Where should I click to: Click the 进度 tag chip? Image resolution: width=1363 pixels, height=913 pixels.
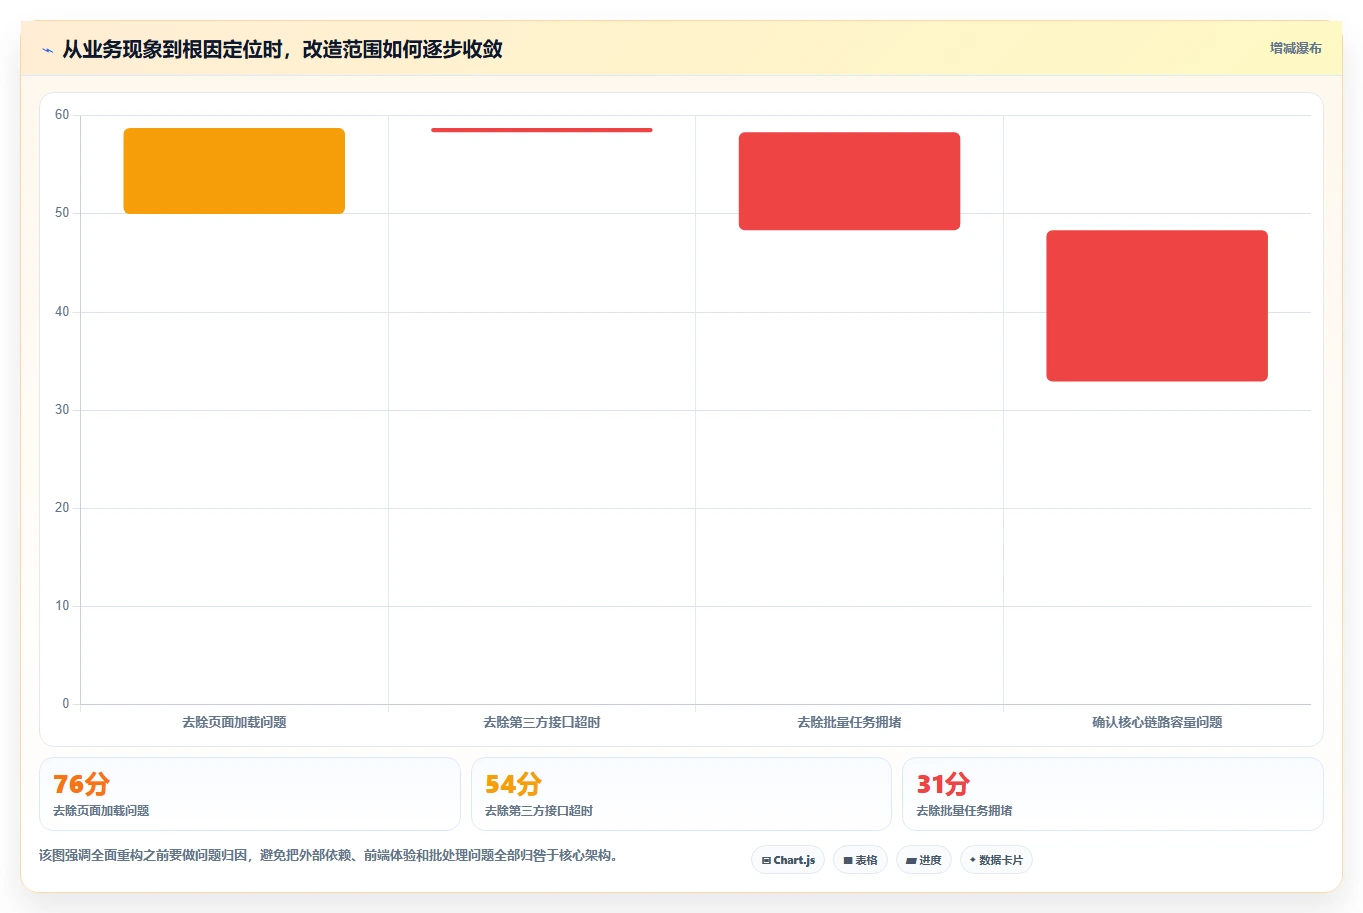coord(924,860)
